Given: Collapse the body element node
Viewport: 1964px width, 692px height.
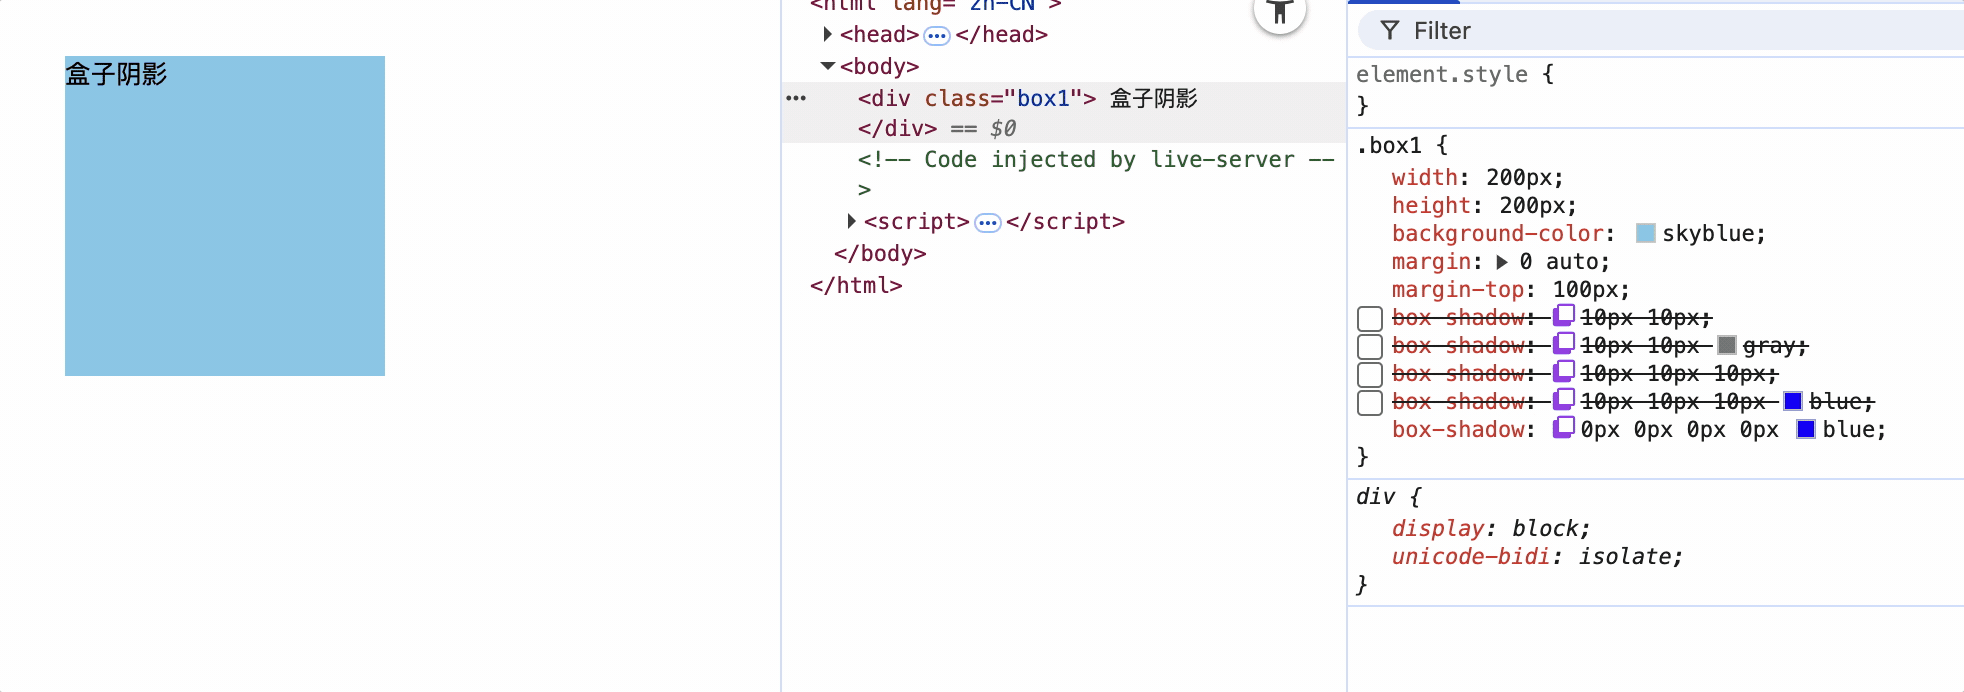Looking at the screenshot, I should click(828, 66).
